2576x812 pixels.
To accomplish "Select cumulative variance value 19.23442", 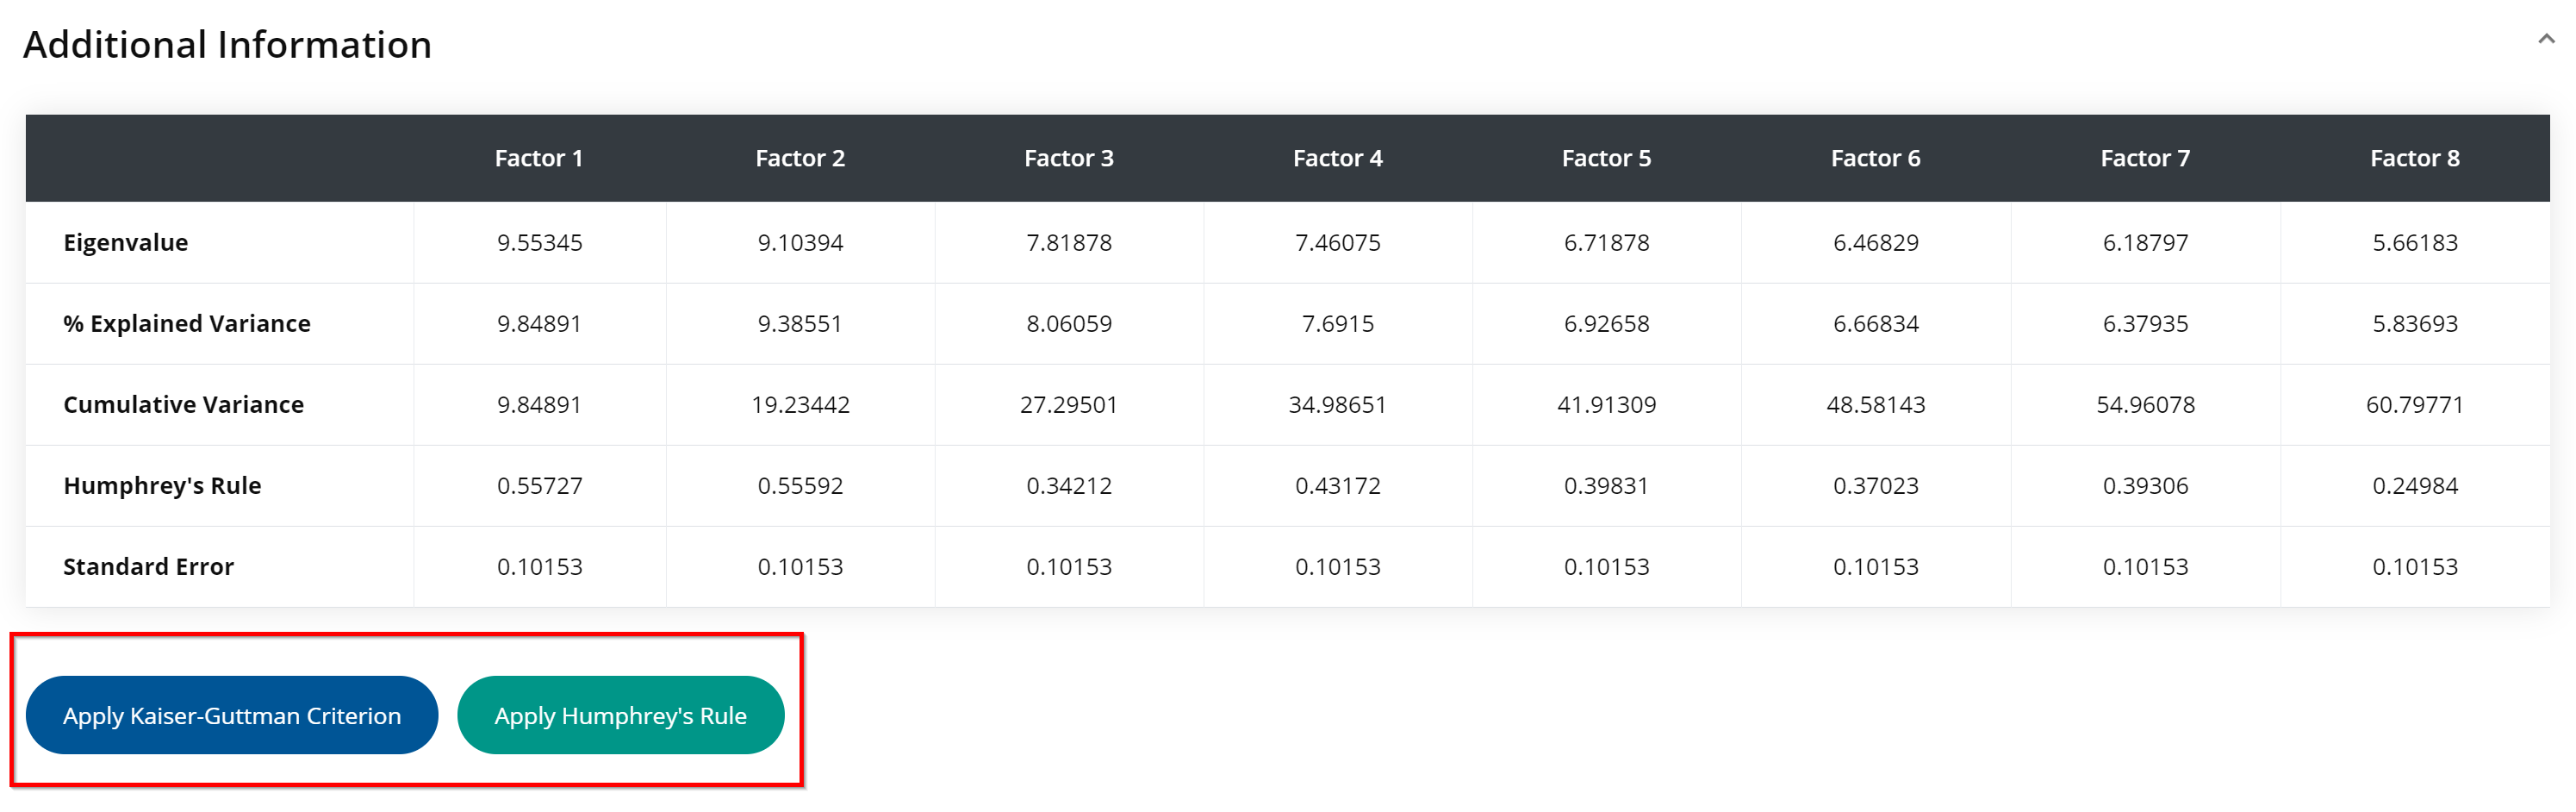I will (x=800, y=404).
